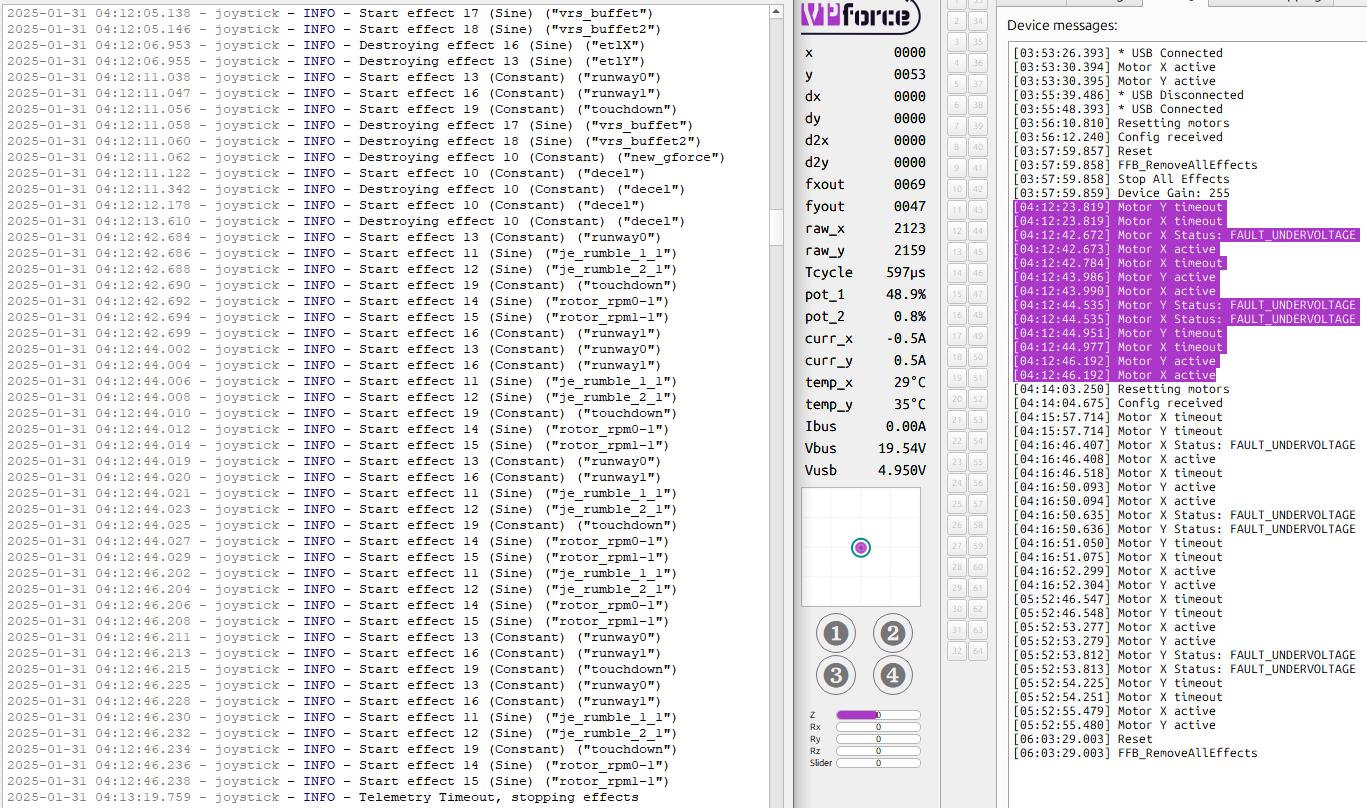Click 04:12:11.122 Start effect 10 'decel' line
1367x808 pixels.
318,173
